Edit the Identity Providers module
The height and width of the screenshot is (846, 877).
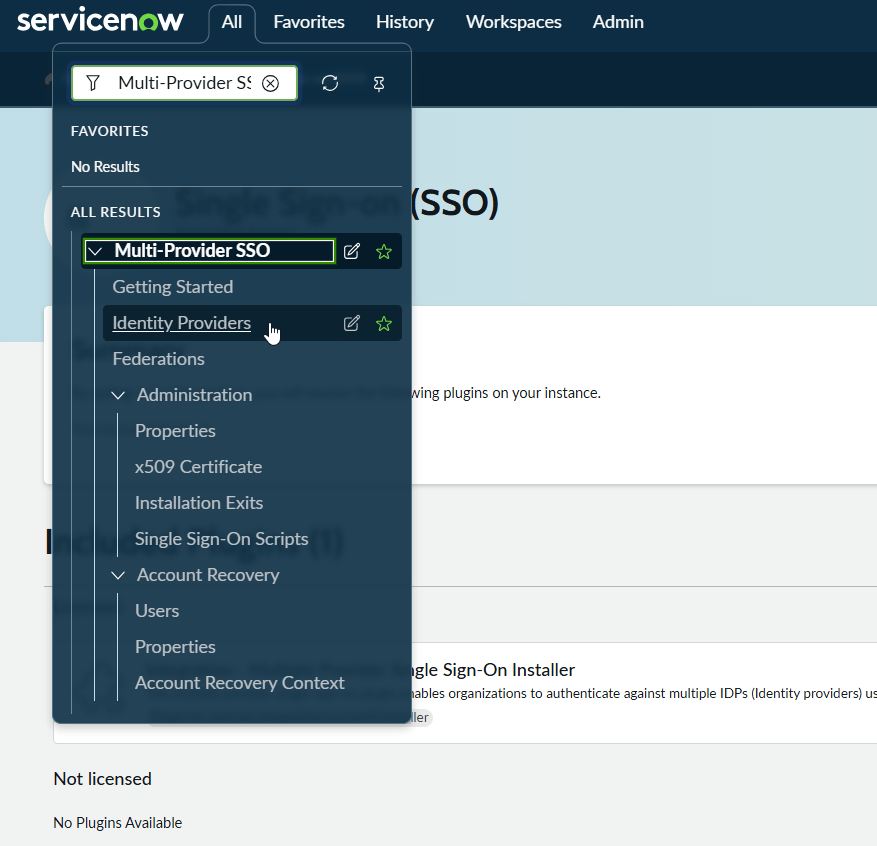pos(352,323)
